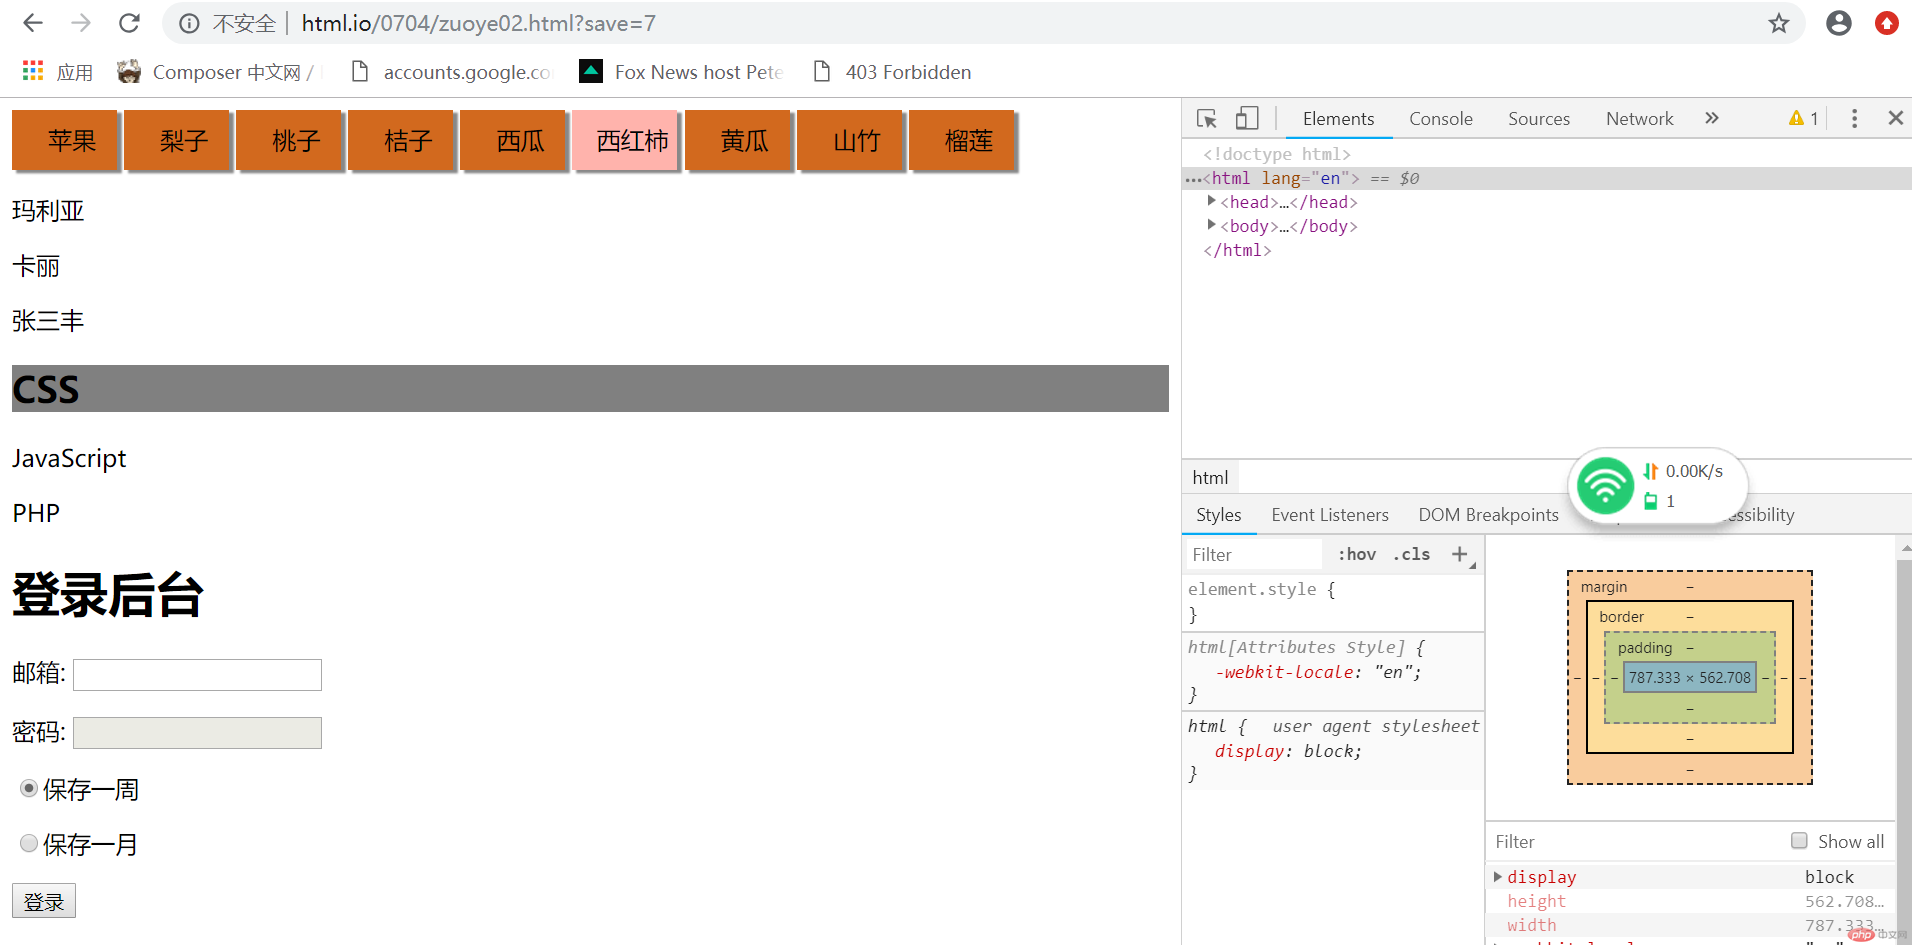Submit with the 登录 button

[44, 901]
